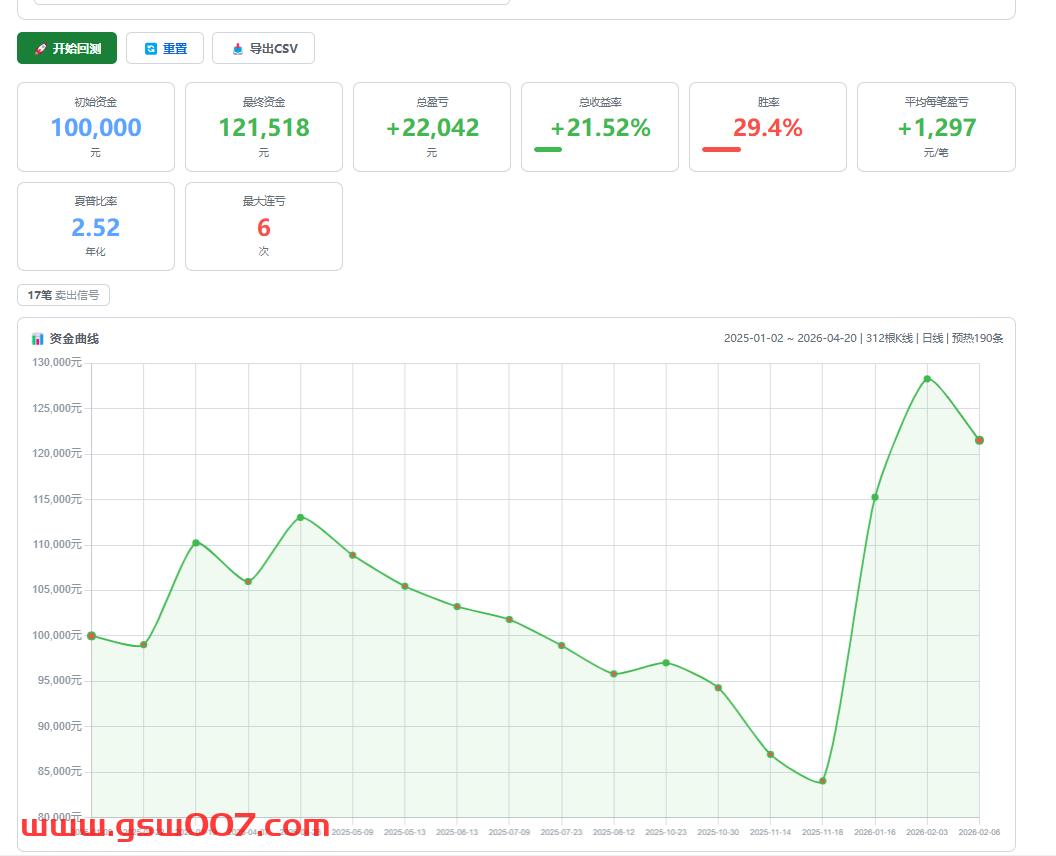This screenshot has width=1056, height=856.
Task: Click the 17笔 卖出信号 badge
Action: coord(64,295)
